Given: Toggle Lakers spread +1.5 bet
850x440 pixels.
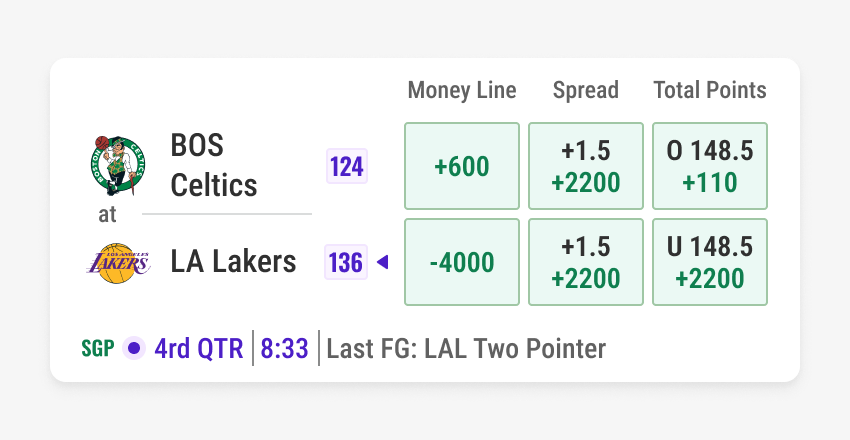Looking at the screenshot, I should (586, 262).
